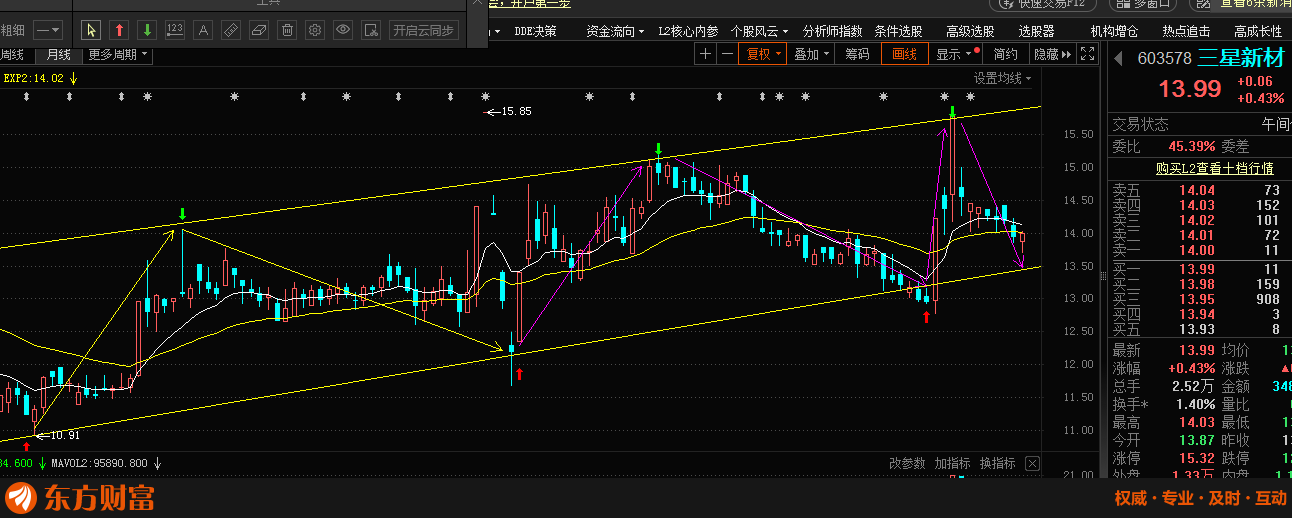The width and height of the screenshot is (1292, 518).
Task: Open the 复权 dropdown
Action: pyautogui.click(x=762, y=54)
